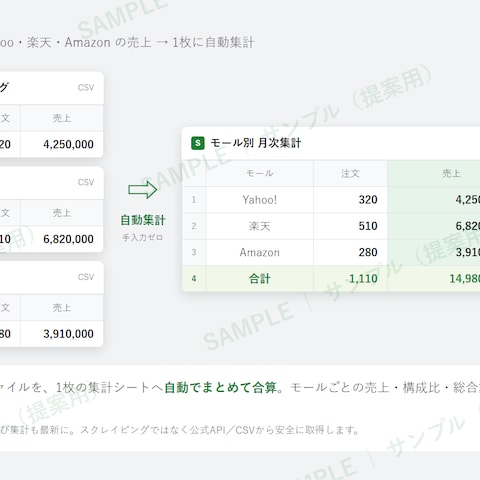Click row number 3 in summary table
The image size is (480, 480).
tap(194, 252)
